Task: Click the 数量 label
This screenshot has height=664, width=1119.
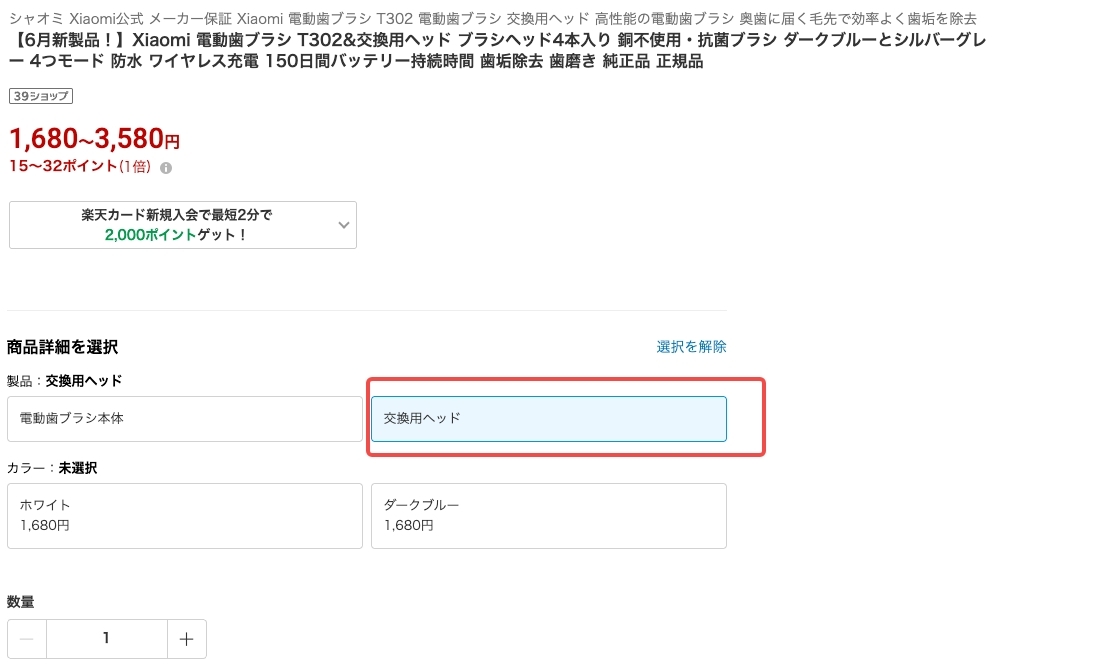Action: pos(21,602)
